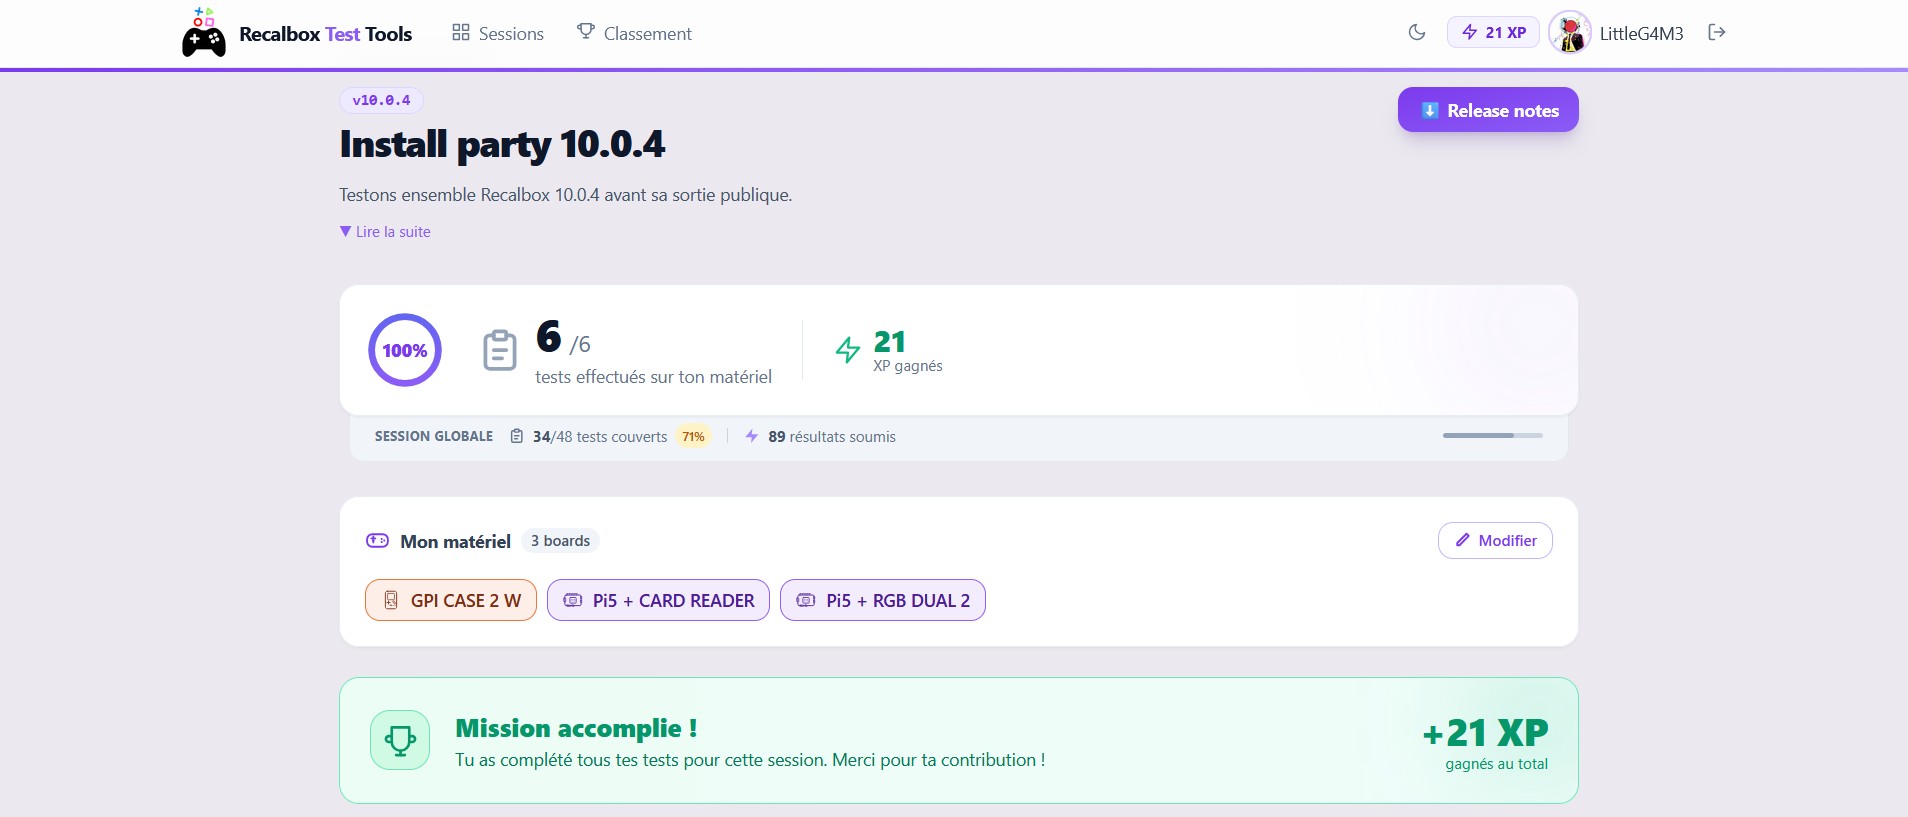Viewport: 1908px width, 817px height.
Task: Select the Pi5 + RGB DUAL 2 board
Action: pyautogui.click(x=882, y=600)
